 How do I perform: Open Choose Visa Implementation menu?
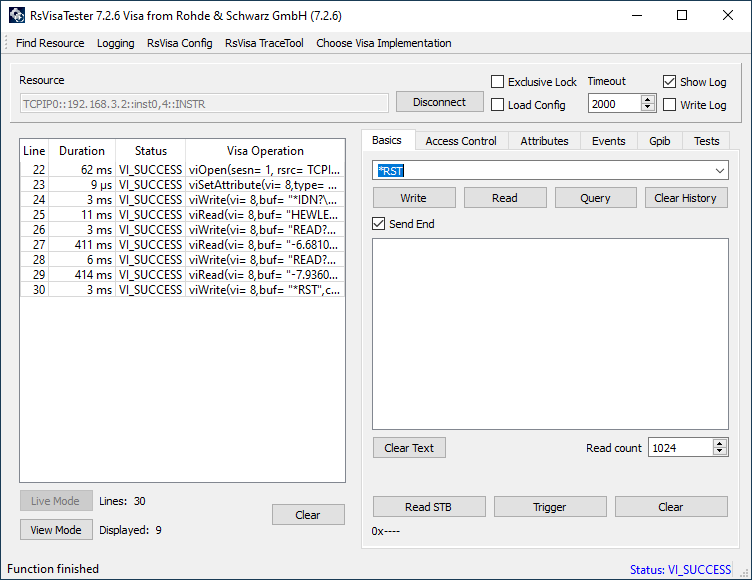tap(384, 43)
